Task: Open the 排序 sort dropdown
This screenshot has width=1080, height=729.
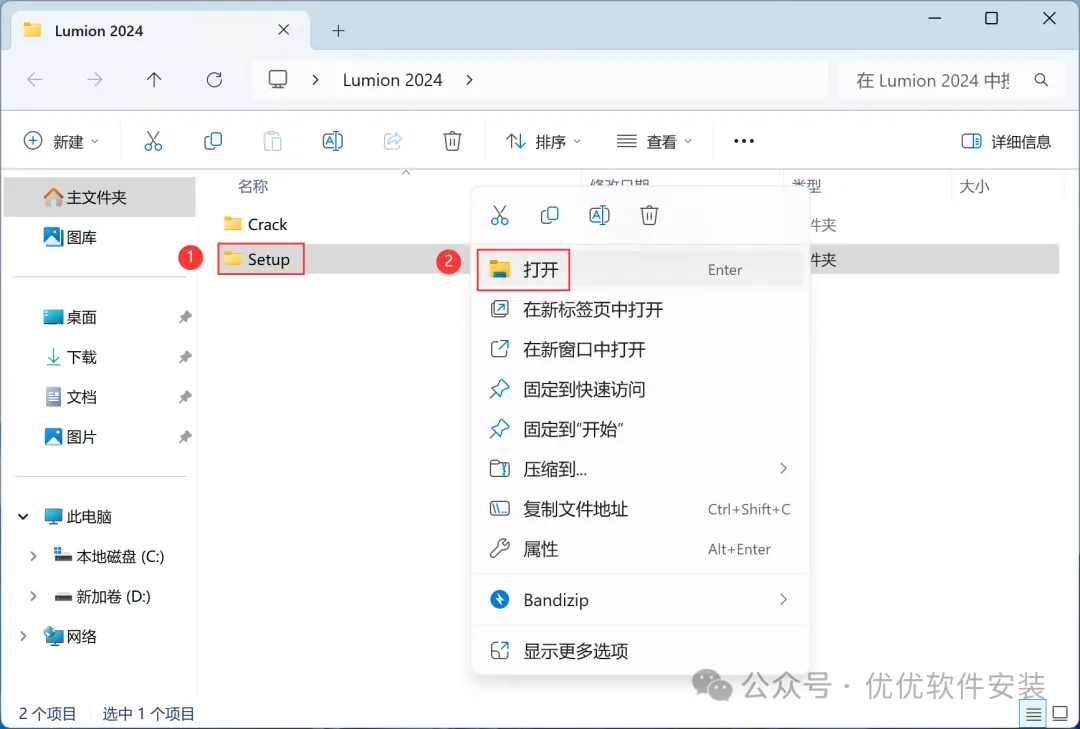Action: 543,141
